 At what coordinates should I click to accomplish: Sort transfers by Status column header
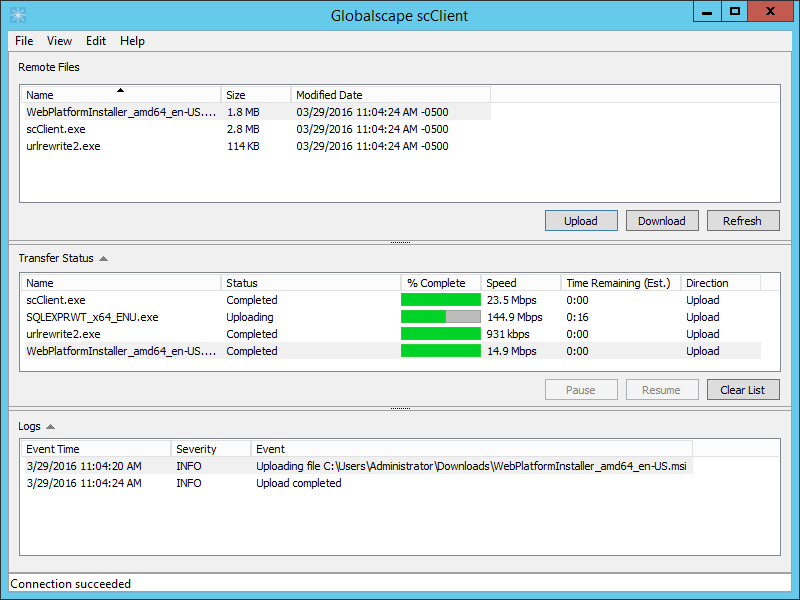311,283
